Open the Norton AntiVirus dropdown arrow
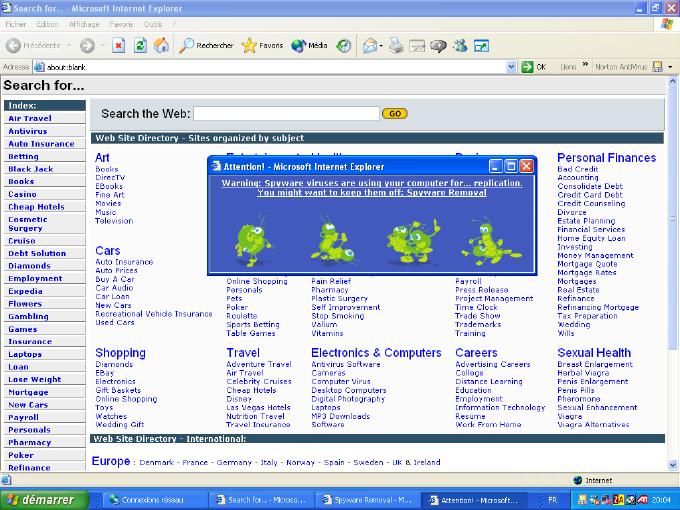Image resolution: width=680 pixels, height=510 pixels. [670, 67]
